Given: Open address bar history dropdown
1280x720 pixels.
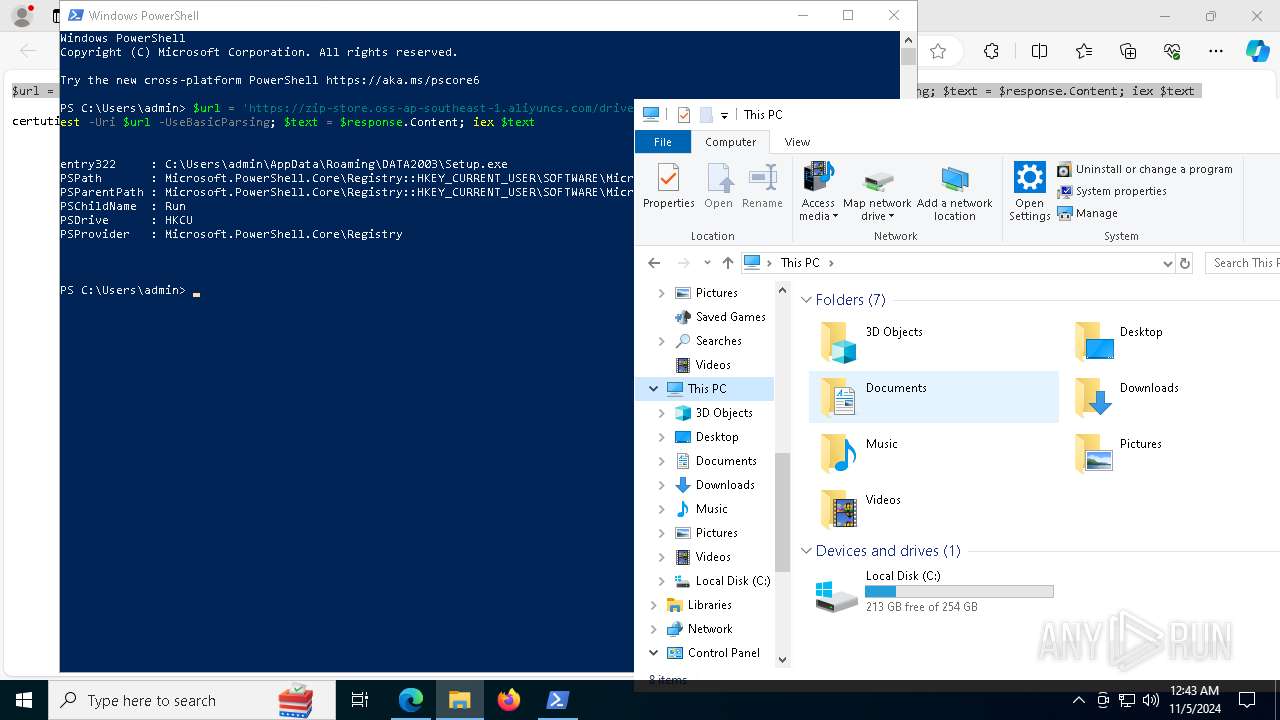Looking at the screenshot, I should (x=1168, y=263).
